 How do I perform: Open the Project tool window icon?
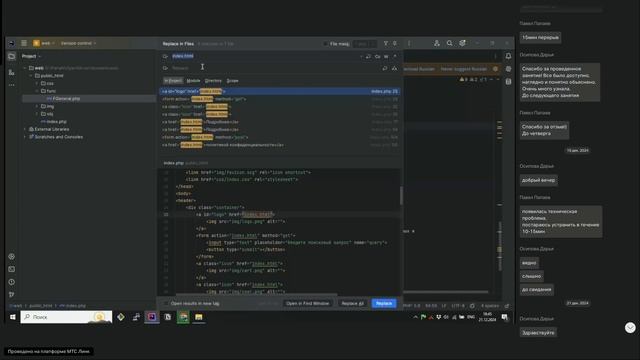tap(11, 56)
